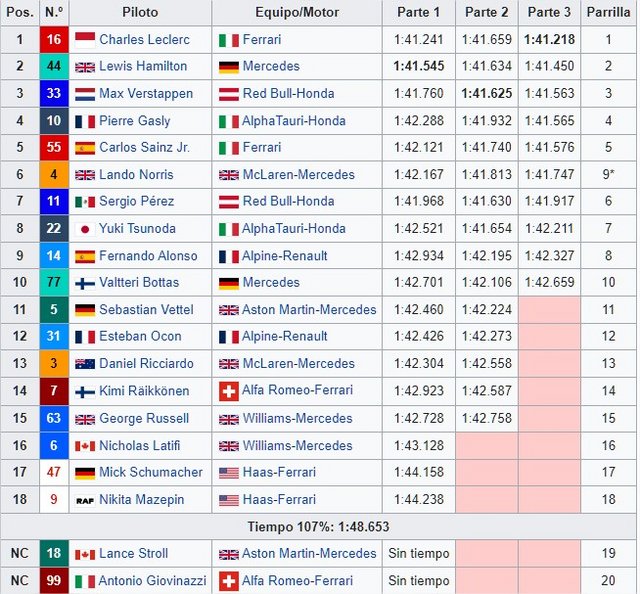Click the German flag beside Sebastian Vettel
This screenshot has width=640, height=594.
click(x=85, y=310)
